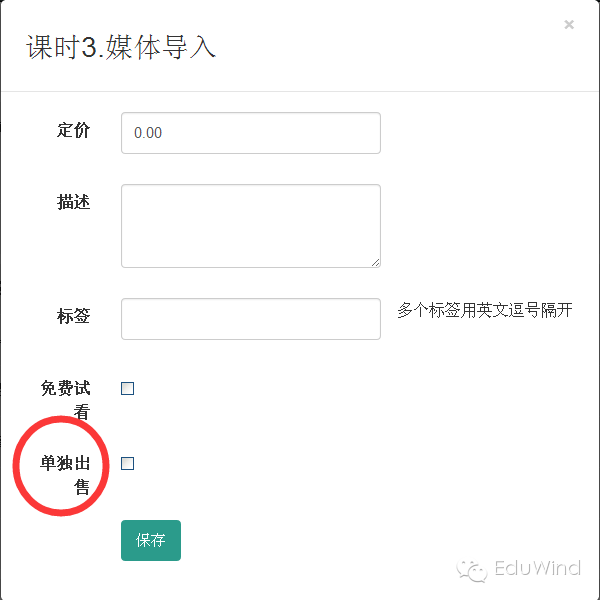
Task: Click the 描述 textarea resize grip
Action: click(376, 262)
